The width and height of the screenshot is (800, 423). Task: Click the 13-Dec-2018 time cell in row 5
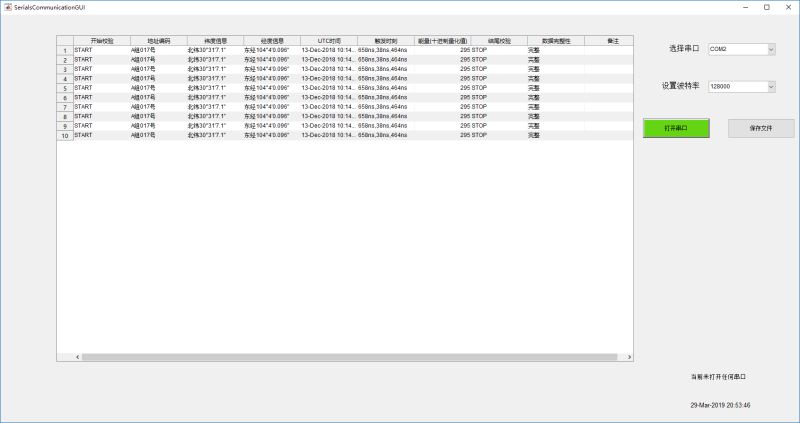329,88
